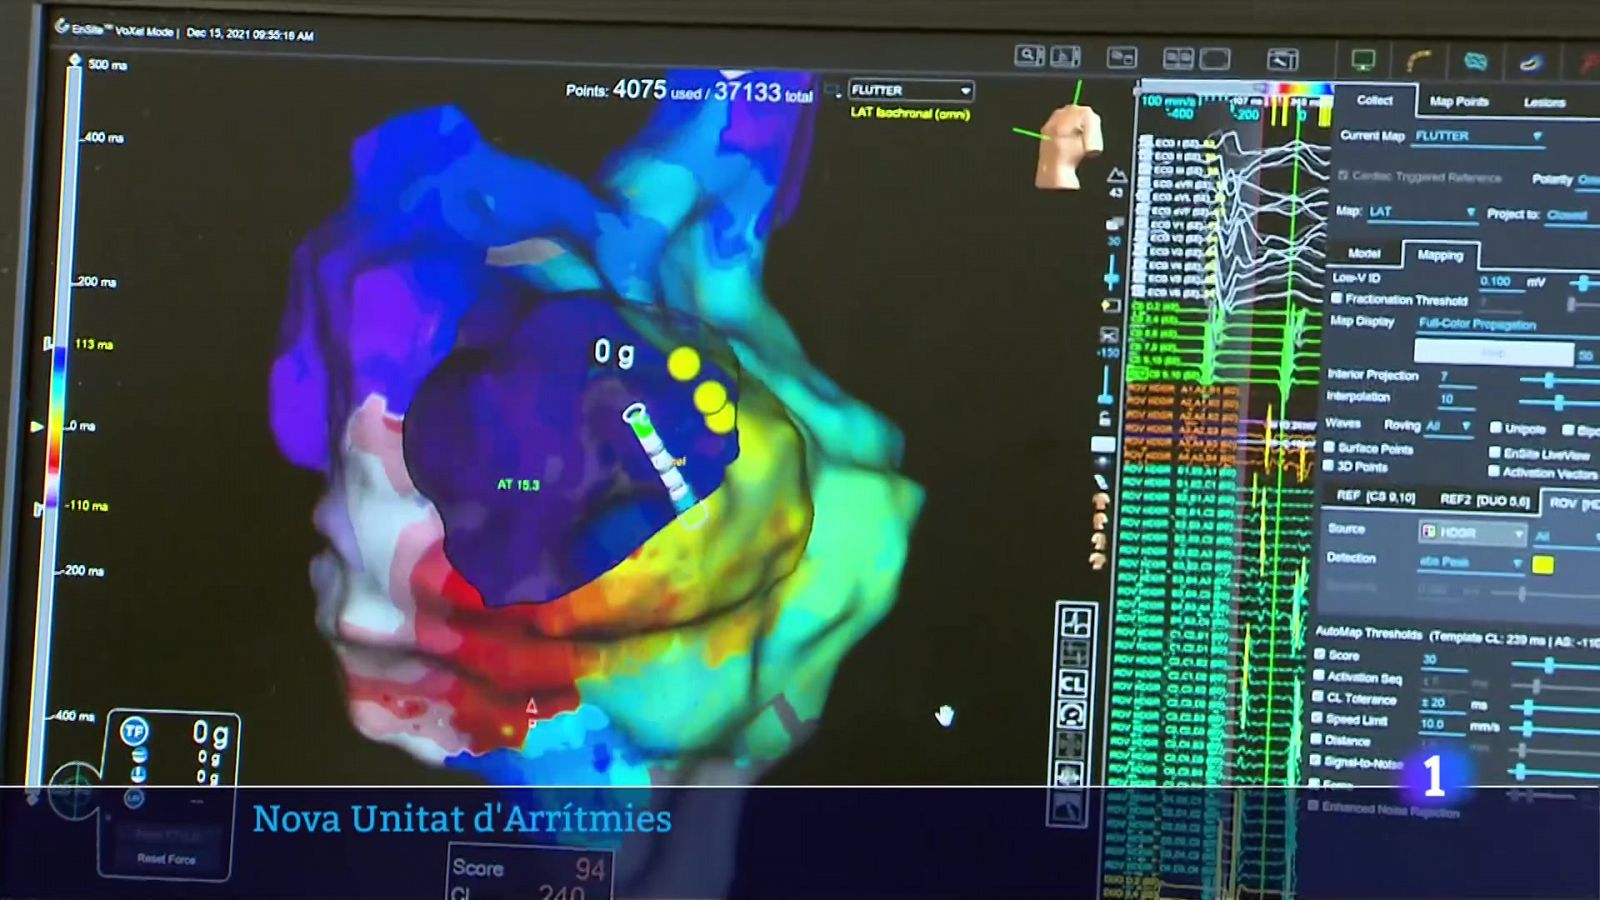Open the REF2 [DUO 5,6] tab
The height and width of the screenshot is (900, 1600).
pyautogui.click(x=1484, y=499)
